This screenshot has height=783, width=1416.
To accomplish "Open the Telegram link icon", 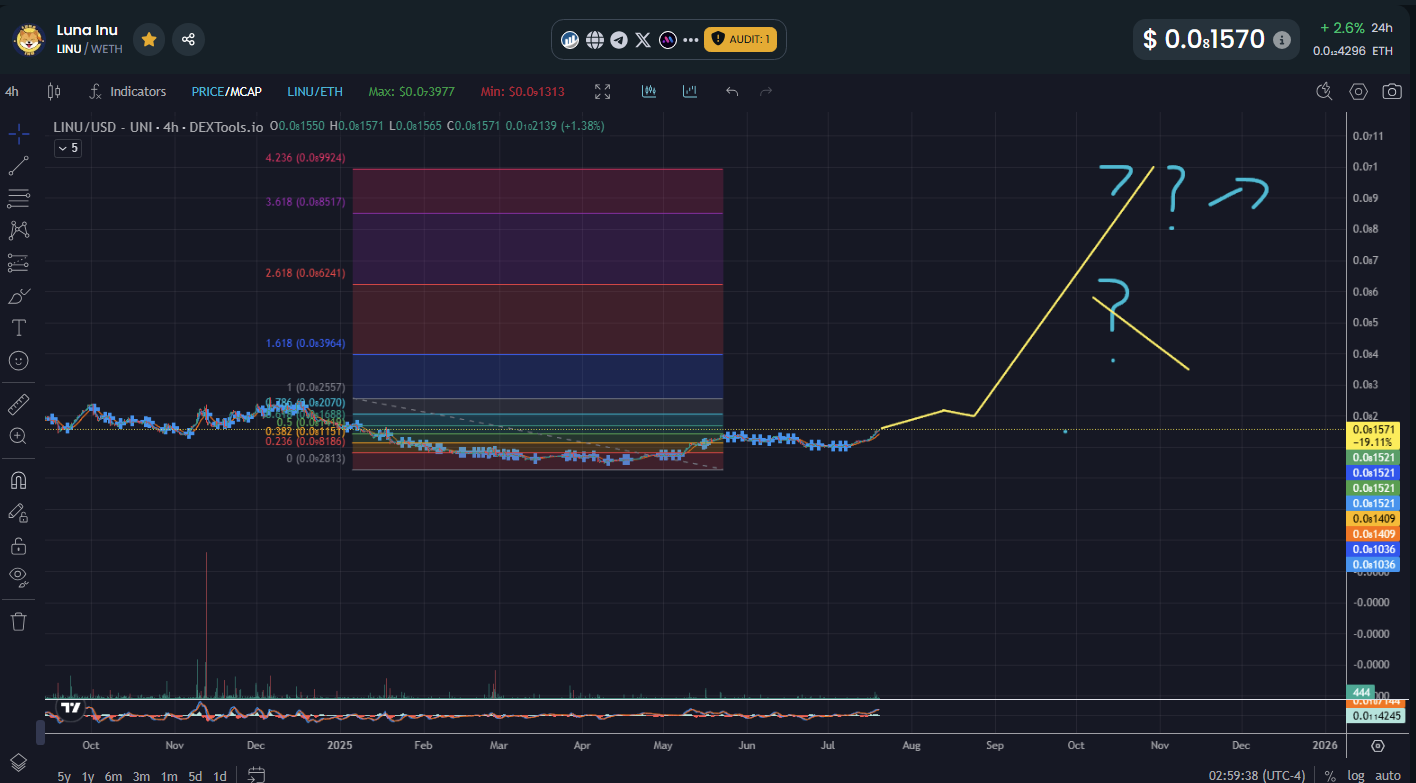I will 619,40.
